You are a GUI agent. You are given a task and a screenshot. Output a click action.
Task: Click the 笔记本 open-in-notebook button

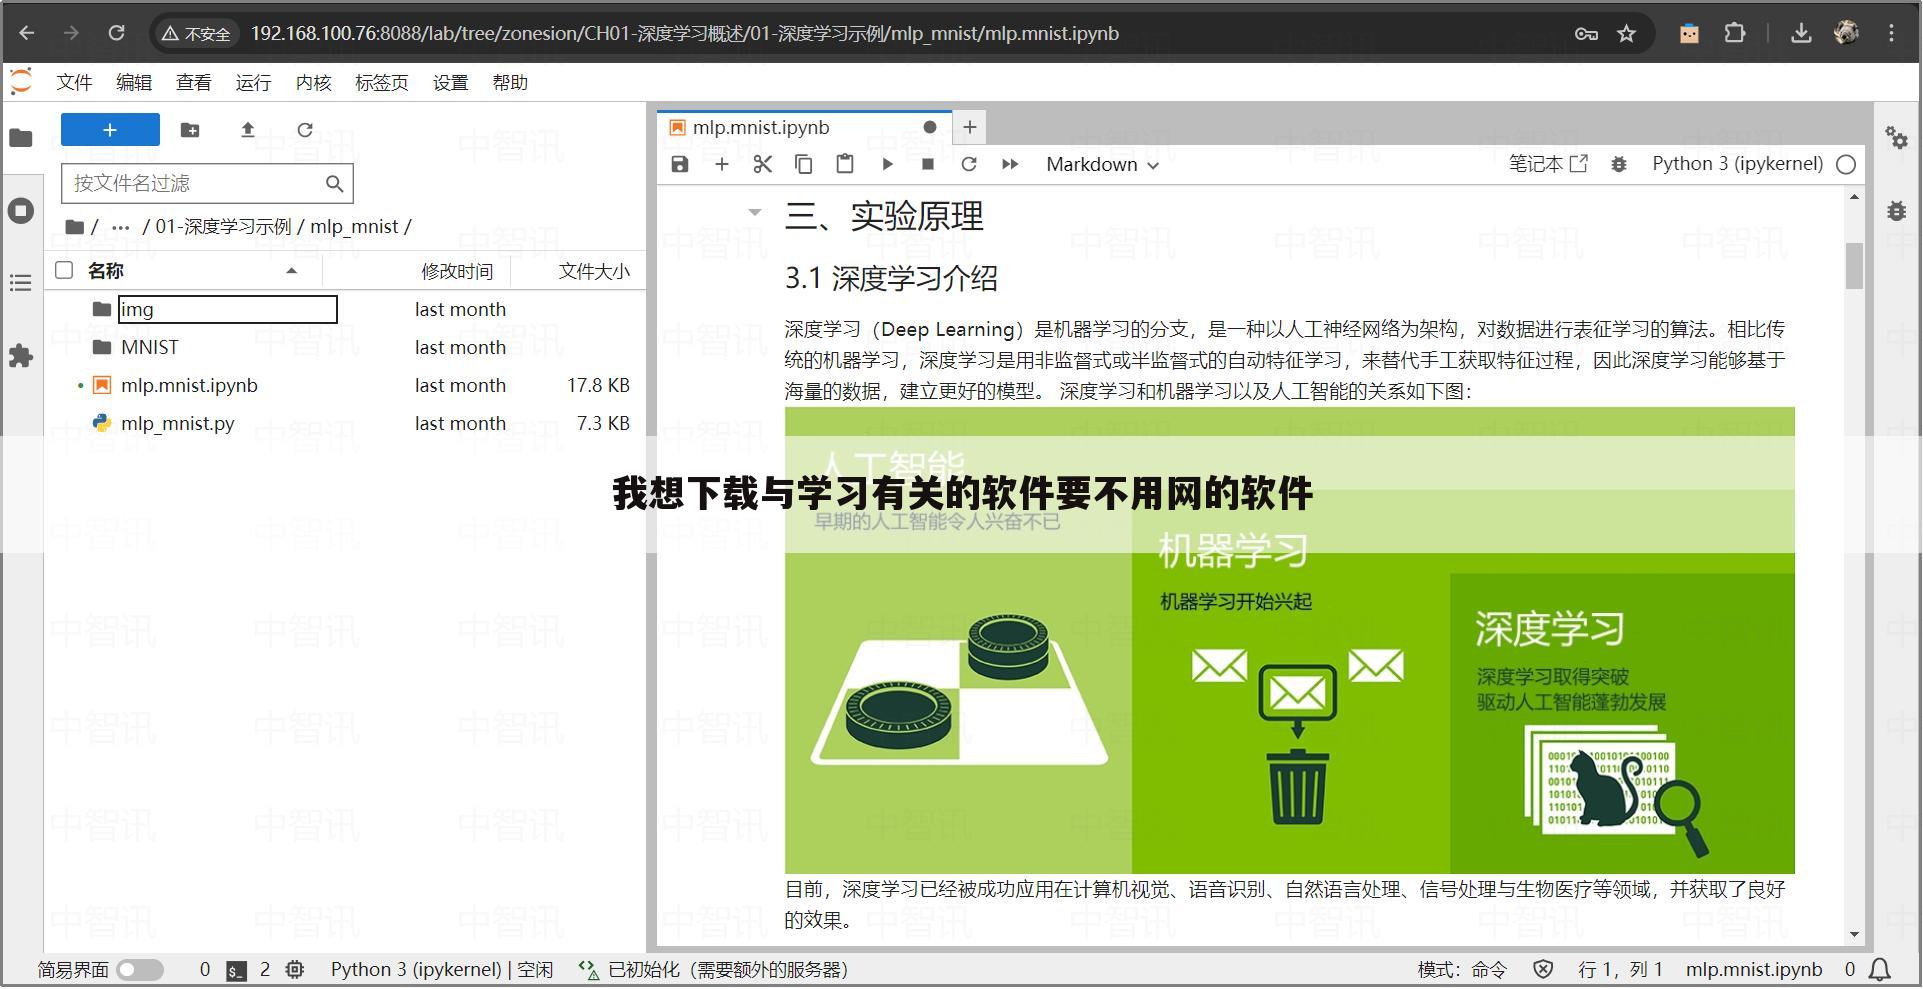click(1548, 164)
